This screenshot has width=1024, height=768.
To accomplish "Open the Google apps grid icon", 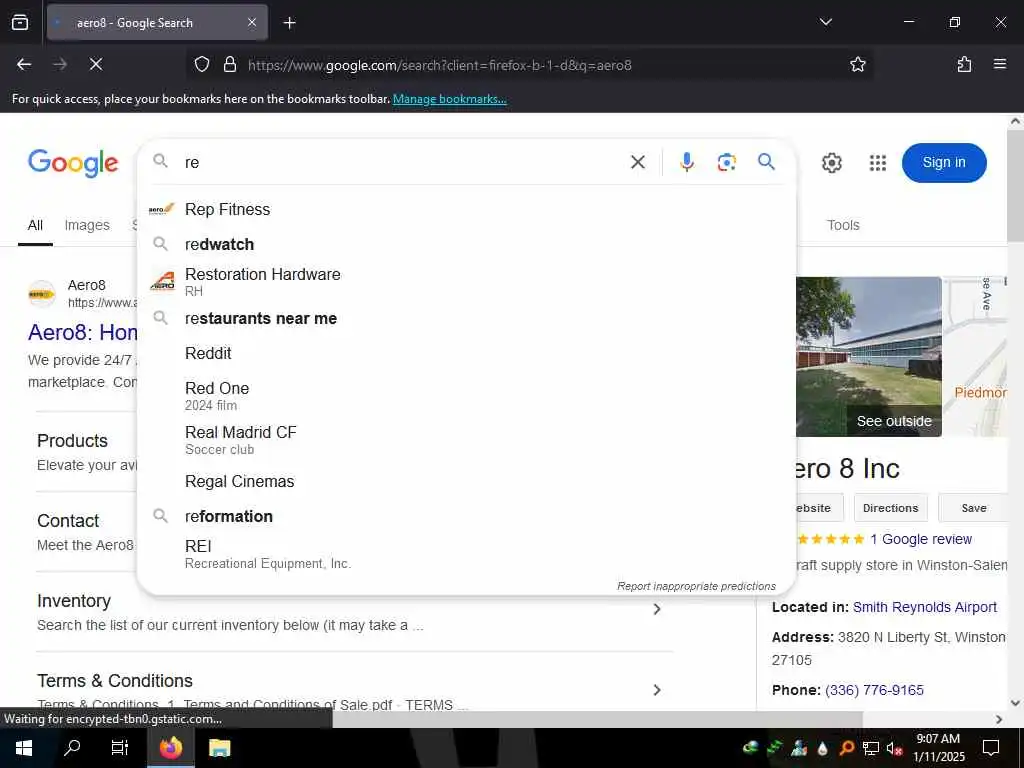I will point(878,163).
